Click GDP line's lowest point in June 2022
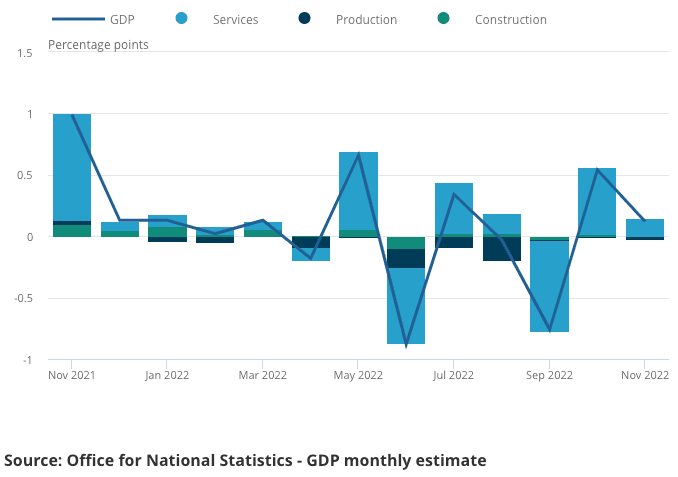 406,345
